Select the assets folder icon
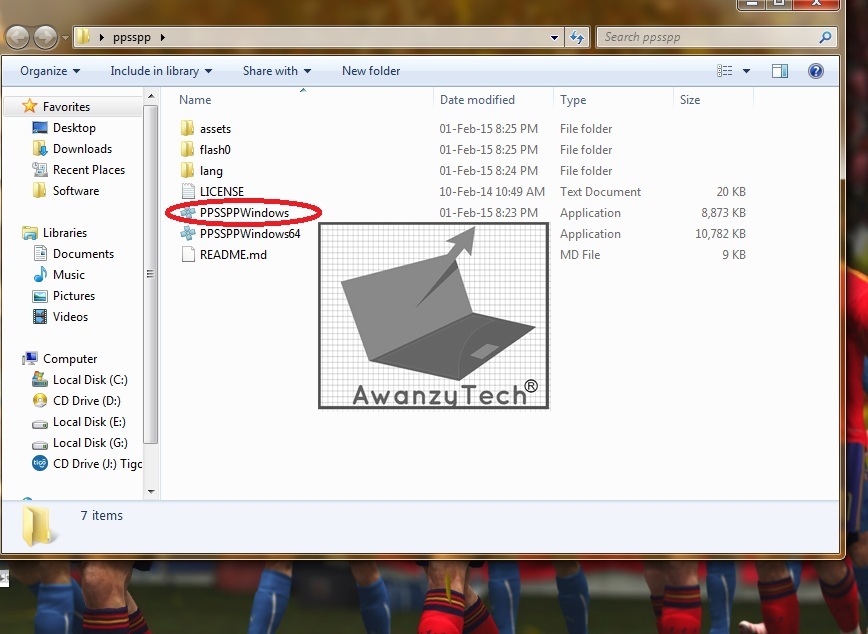The height and width of the screenshot is (634, 868). pyautogui.click(x=188, y=128)
